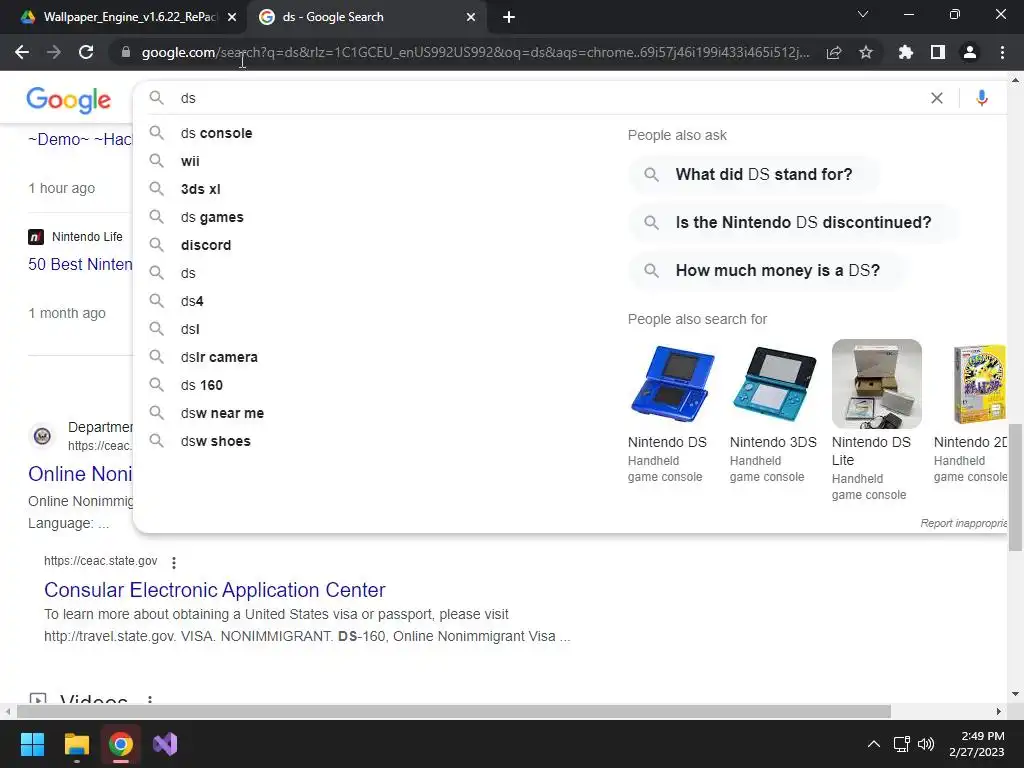Image resolution: width=1024 pixels, height=768 pixels.
Task: Share this page icon in address bar
Action: click(834, 52)
